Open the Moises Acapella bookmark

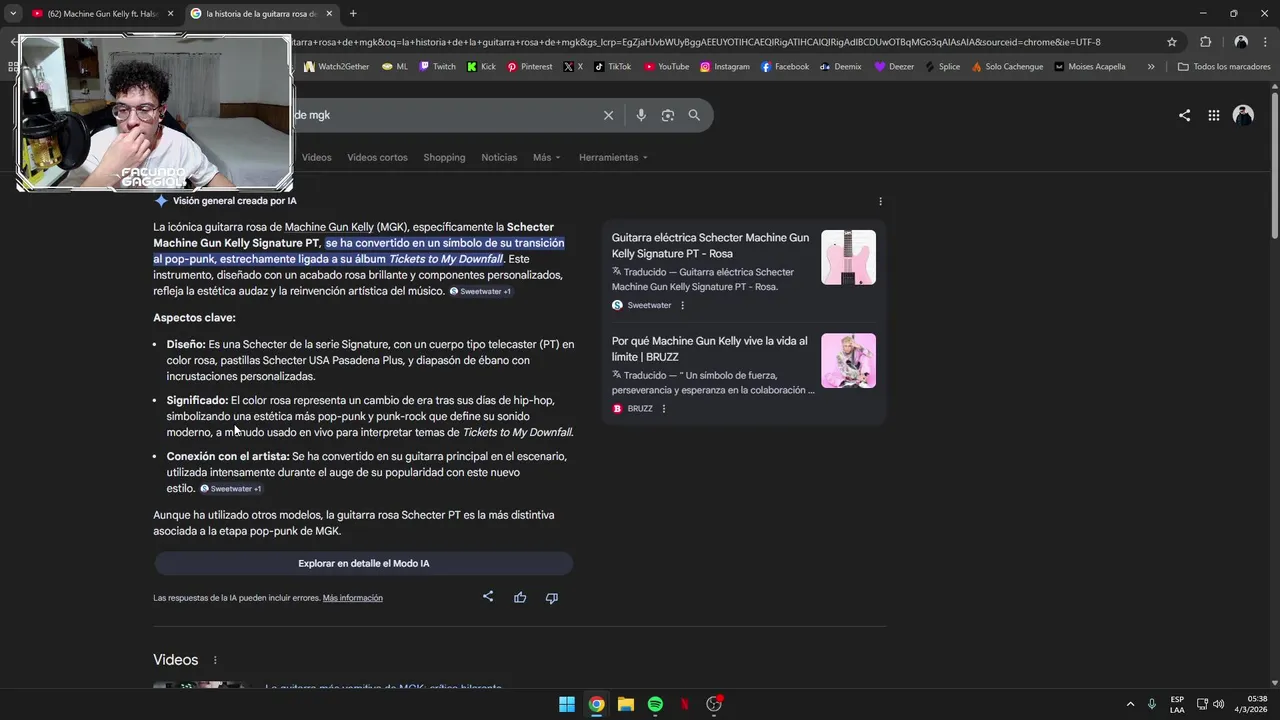[1089, 66]
